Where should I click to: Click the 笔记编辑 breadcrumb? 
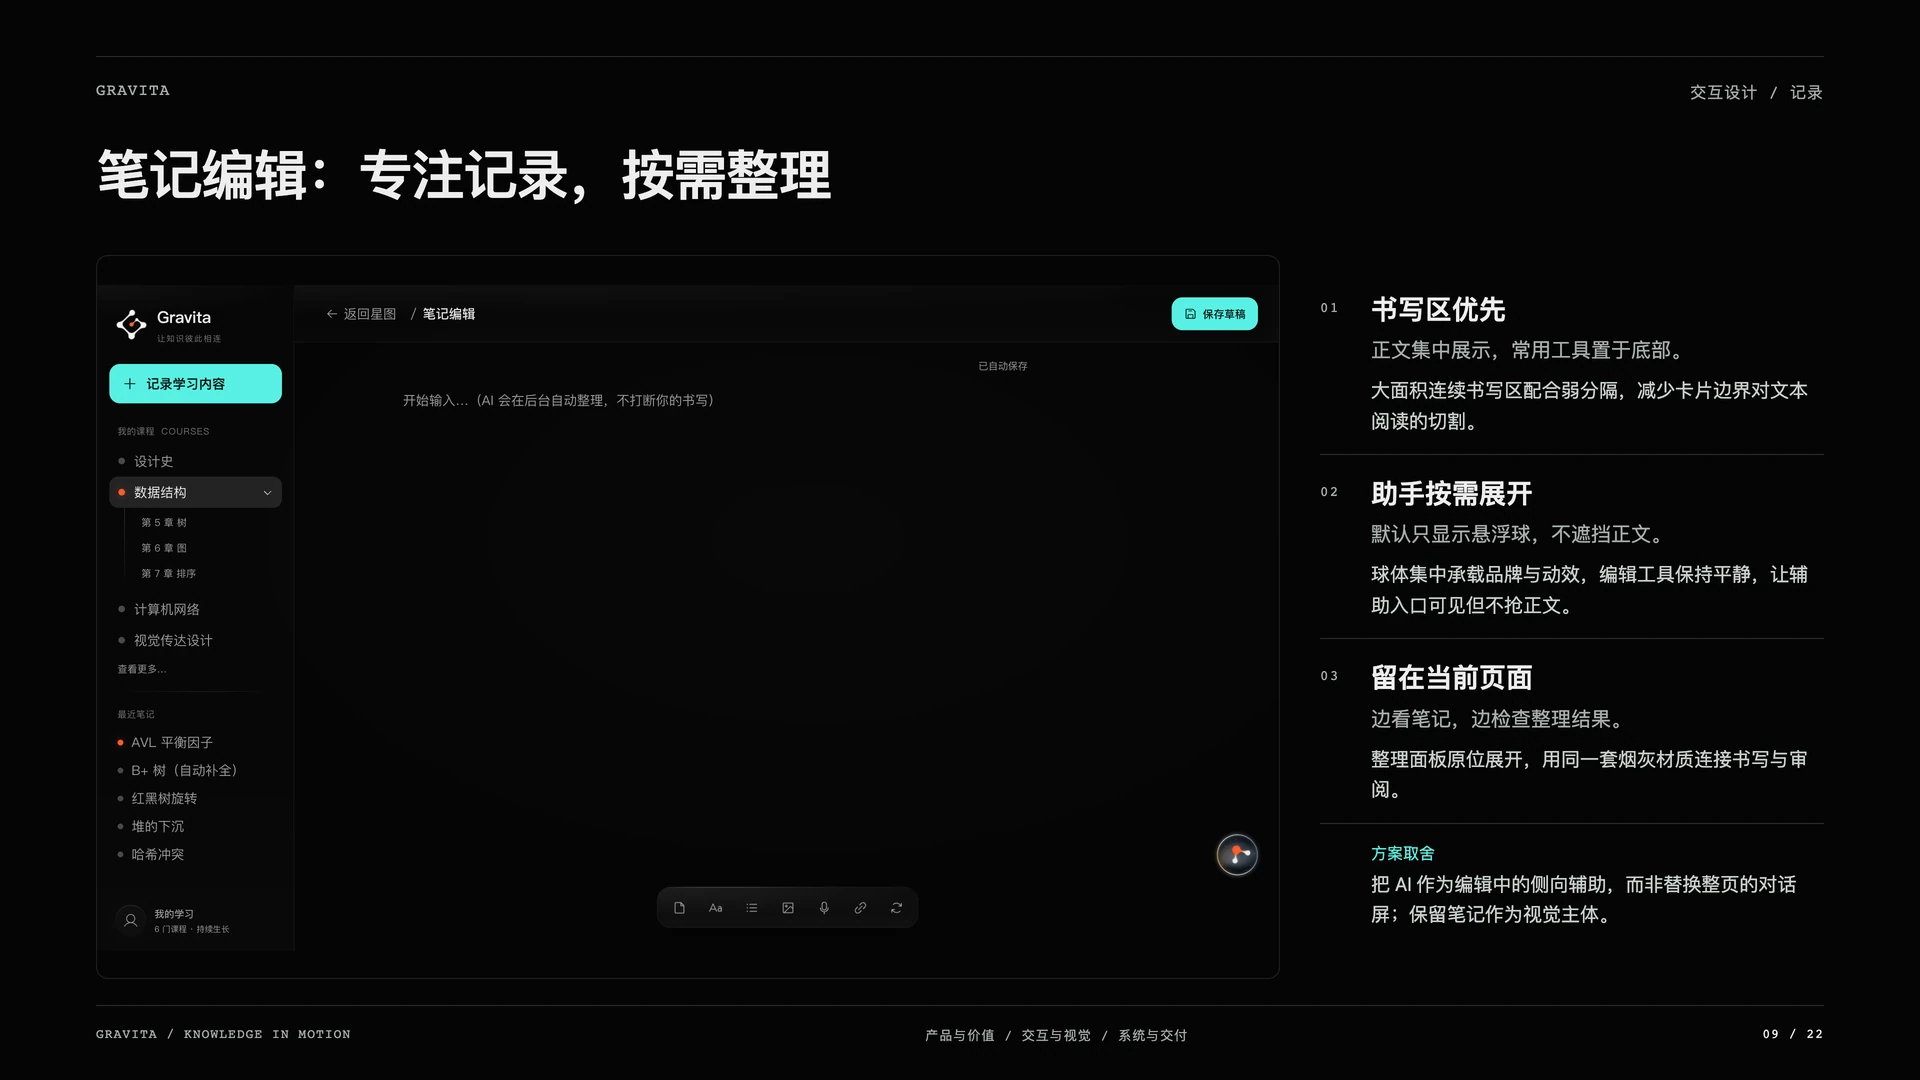(x=449, y=314)
